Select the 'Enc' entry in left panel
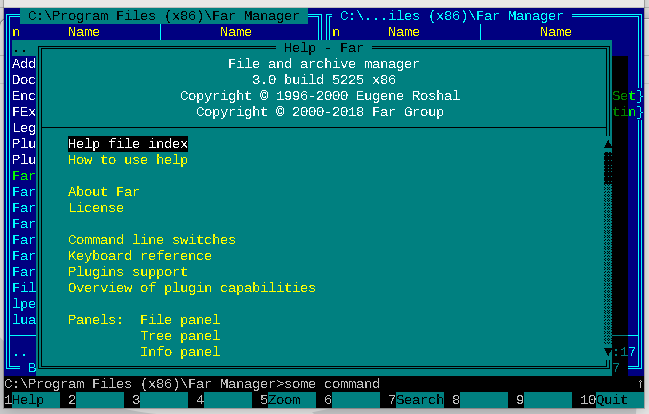 click(x=24, y=96)
